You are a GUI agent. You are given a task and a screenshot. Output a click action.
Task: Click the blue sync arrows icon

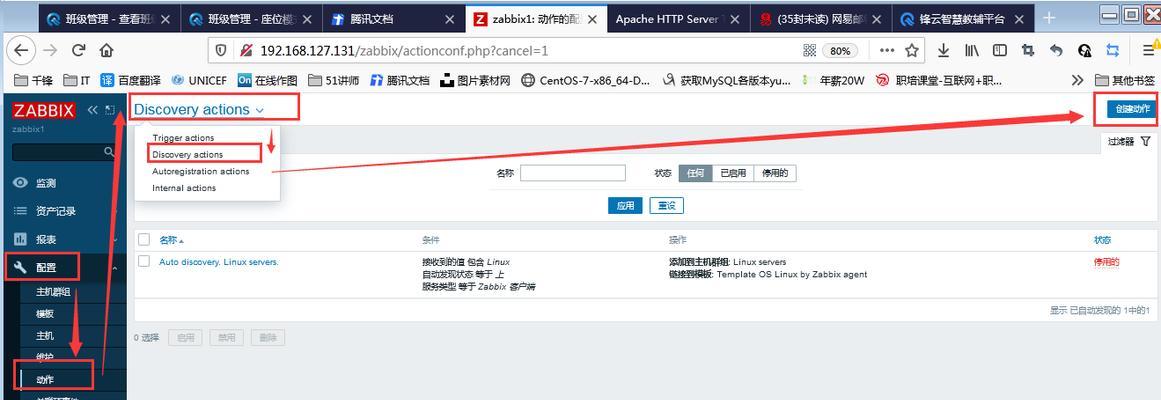[x=1112, y=50]
